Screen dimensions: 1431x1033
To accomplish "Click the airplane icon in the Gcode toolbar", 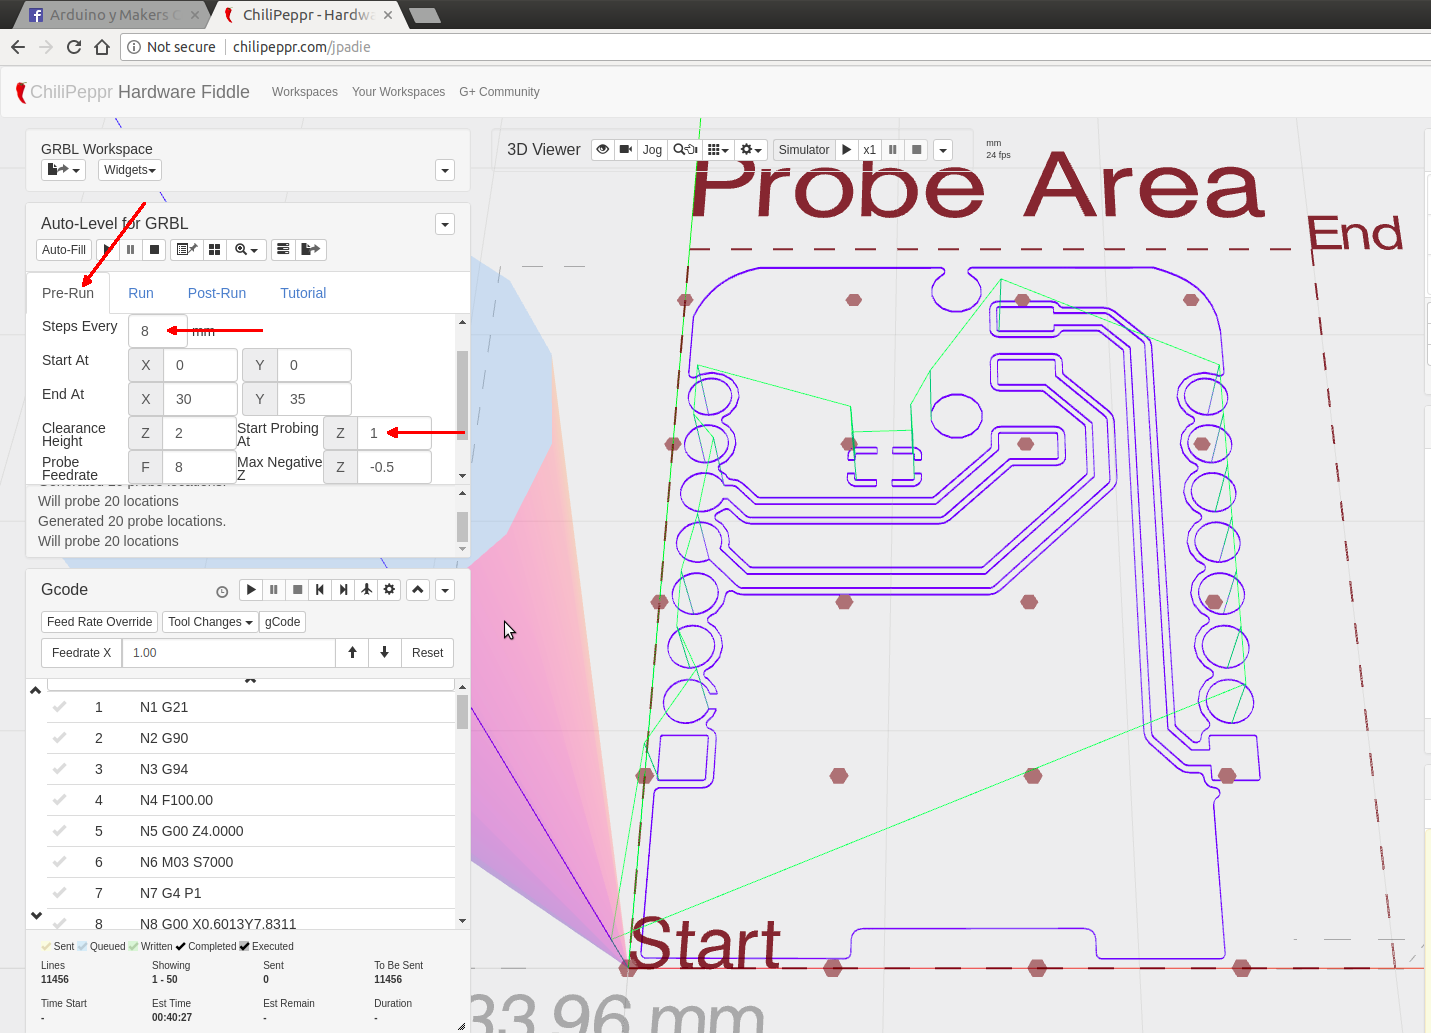I will tap(366, 589).
